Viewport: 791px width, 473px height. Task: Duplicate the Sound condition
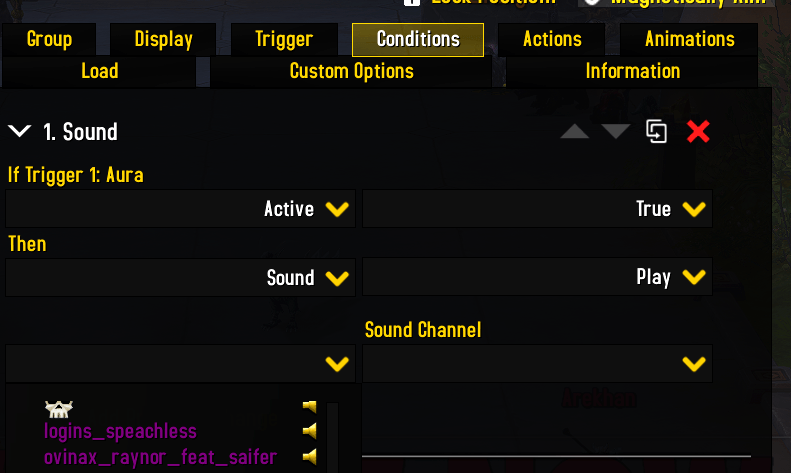[656, 132]
